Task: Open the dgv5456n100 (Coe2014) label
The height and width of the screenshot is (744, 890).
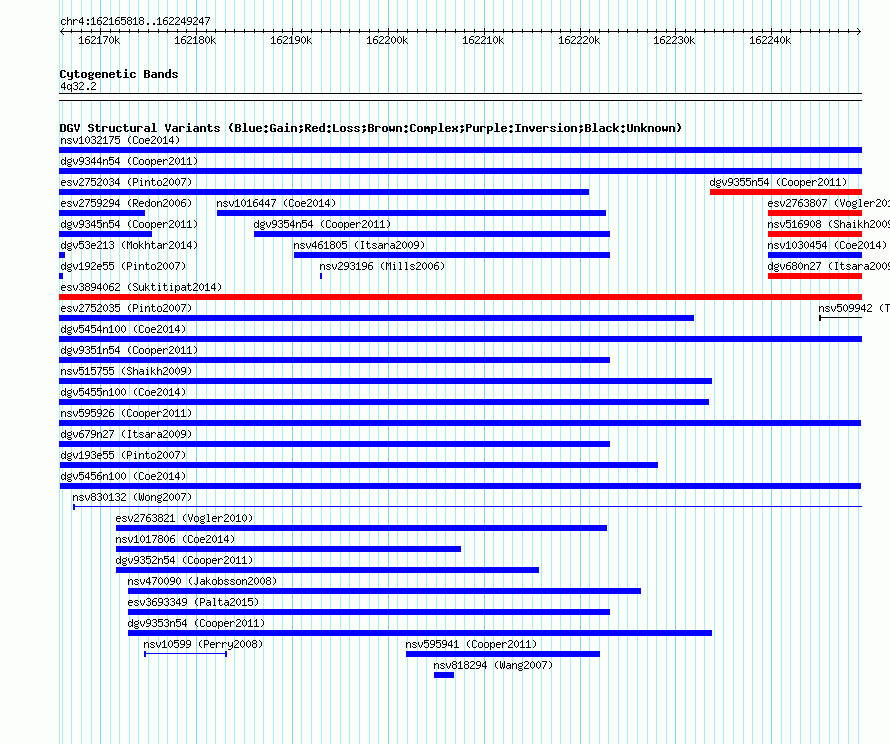Action: [123, 476]
